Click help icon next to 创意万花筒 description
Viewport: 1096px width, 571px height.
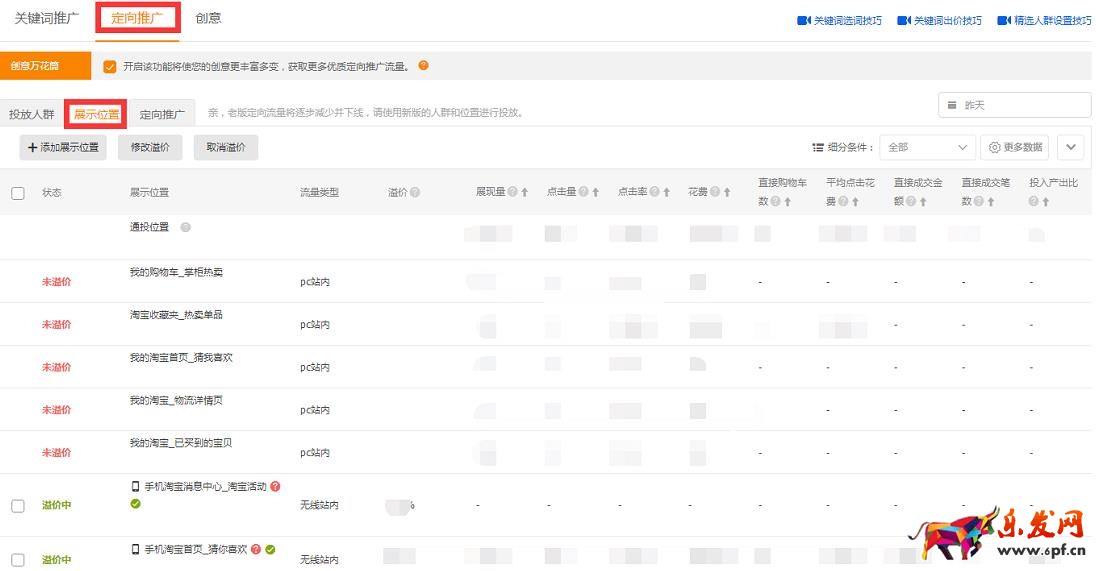pos(424,66)
